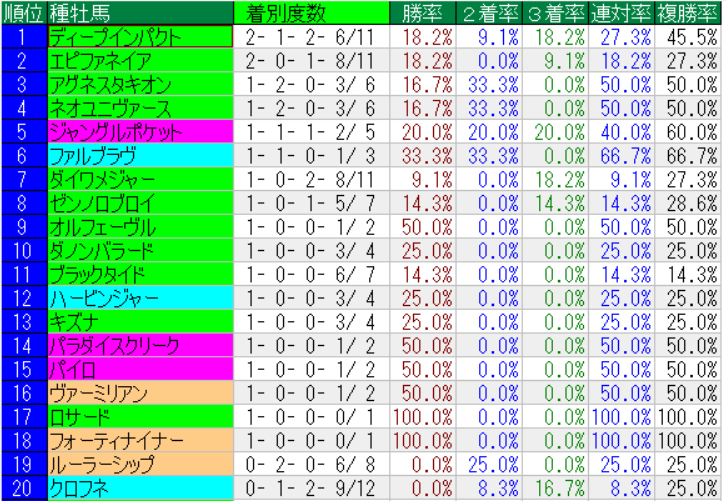Select the ダイワメジャー entry
This screenshot has width=726, height=501.
point(140,179)
